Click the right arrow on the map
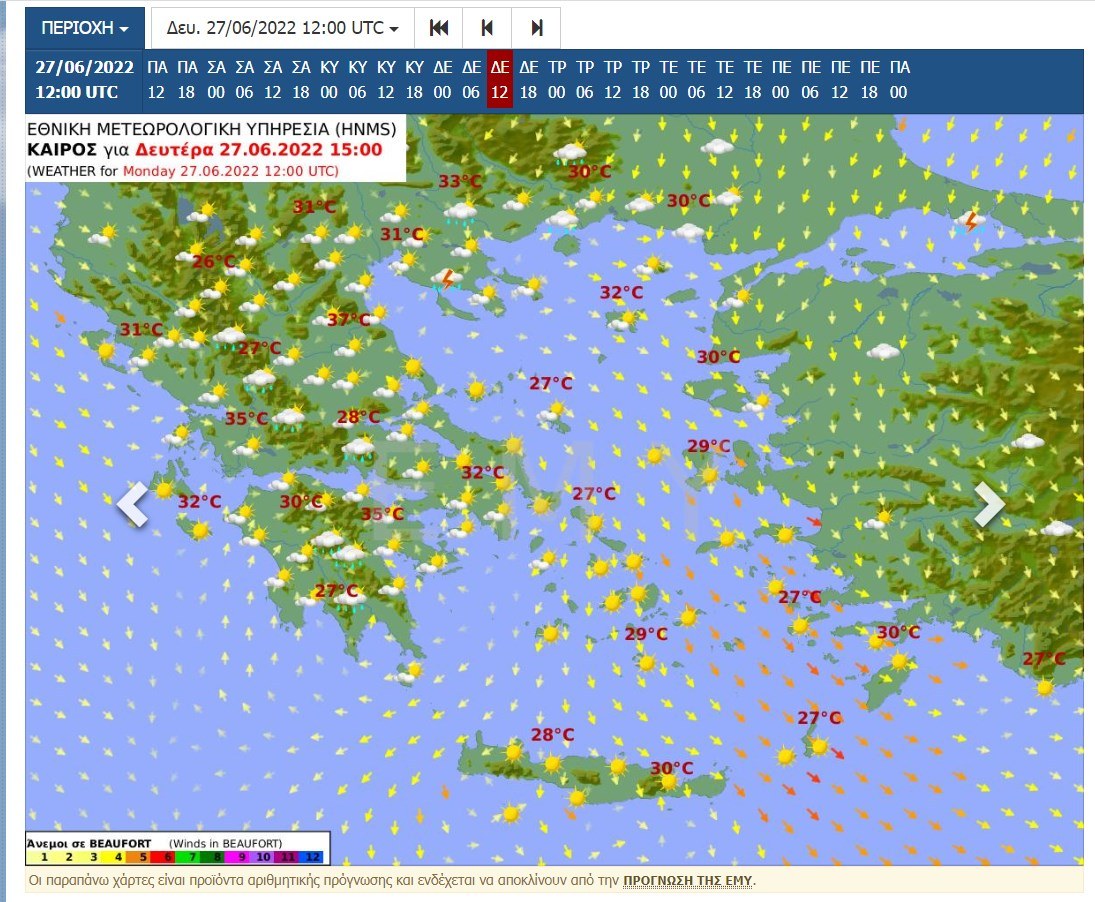Viewport: 1095px width, 902px height. click(x=988, y=505)
